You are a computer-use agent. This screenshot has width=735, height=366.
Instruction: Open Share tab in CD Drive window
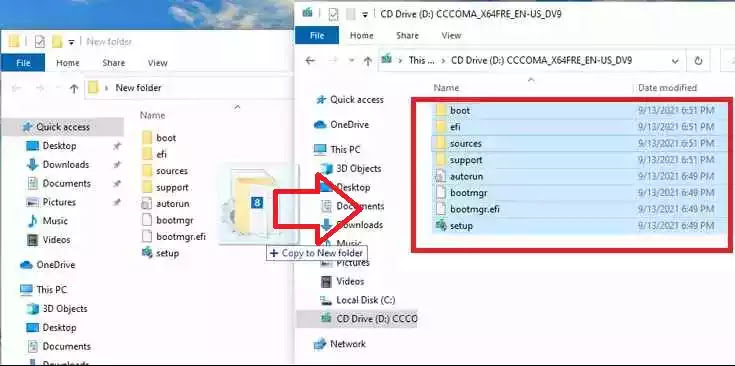click(407, 35)
